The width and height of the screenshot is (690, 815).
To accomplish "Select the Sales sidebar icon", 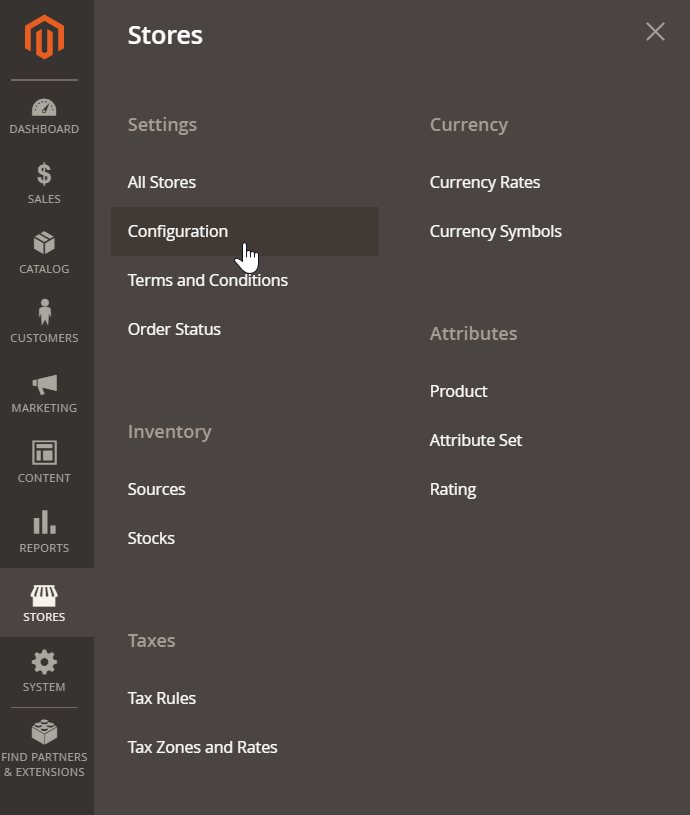I will pos(44,182).
